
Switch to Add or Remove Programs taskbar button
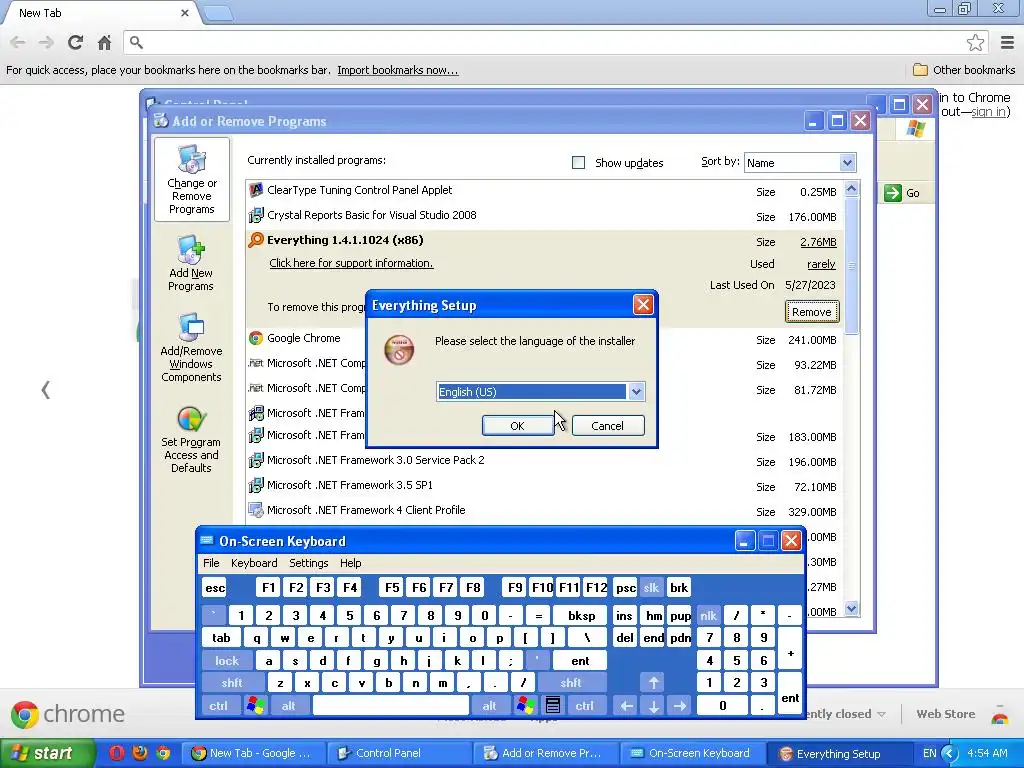[x=545, y=753]
